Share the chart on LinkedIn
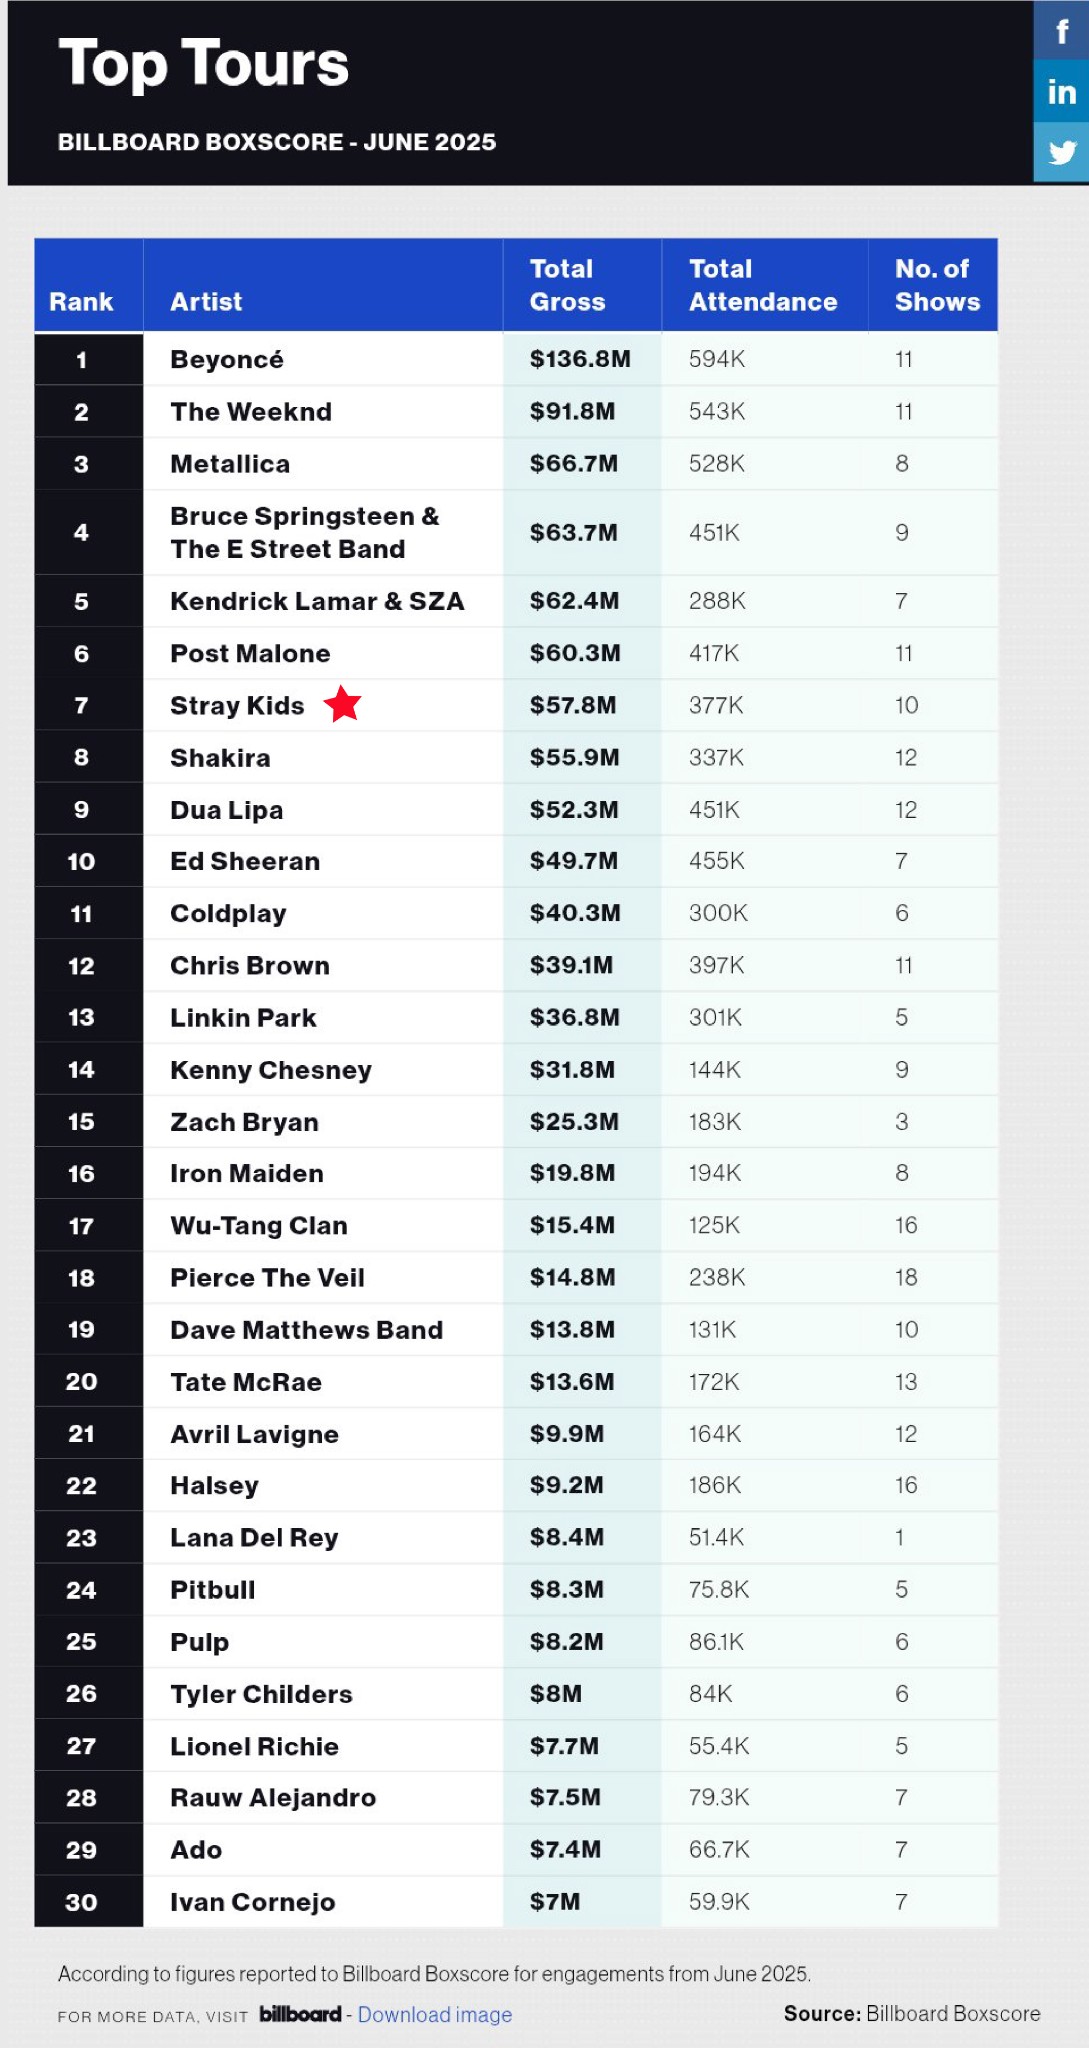The width and height of the screenshot is (1089, 2048). tap(1061, 91)
